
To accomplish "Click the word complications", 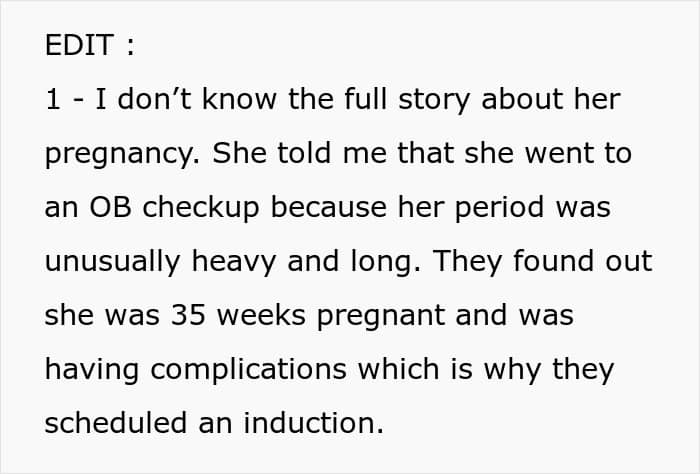I will tap(249, 371).
